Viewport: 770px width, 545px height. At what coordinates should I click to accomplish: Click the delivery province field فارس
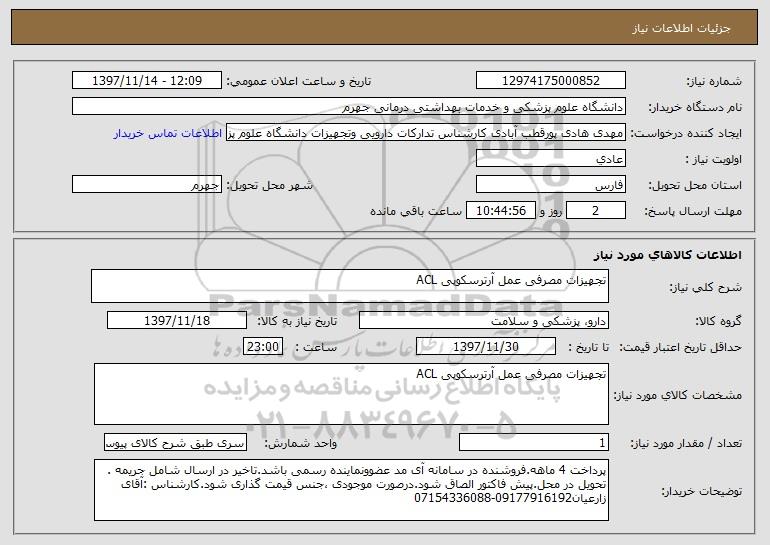pyautogui.click(x=550, y=185)
